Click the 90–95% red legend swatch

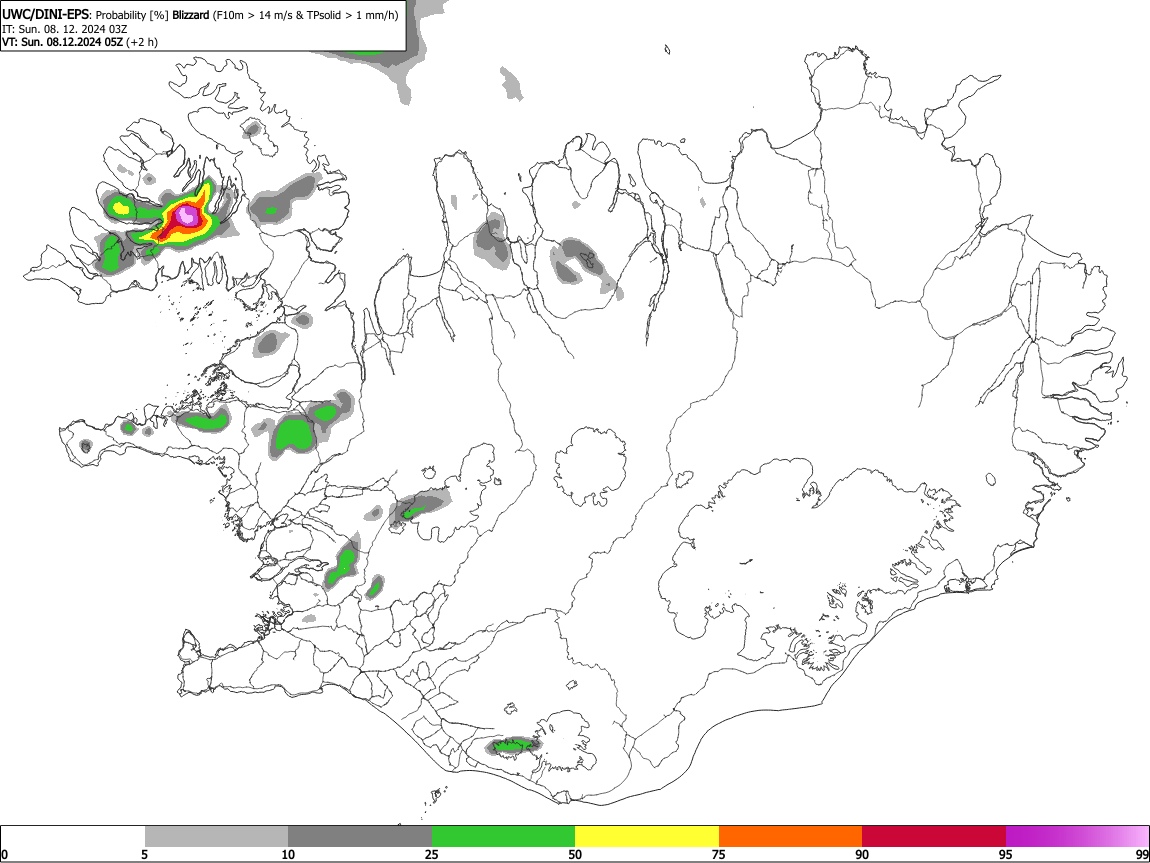point(934,836)
